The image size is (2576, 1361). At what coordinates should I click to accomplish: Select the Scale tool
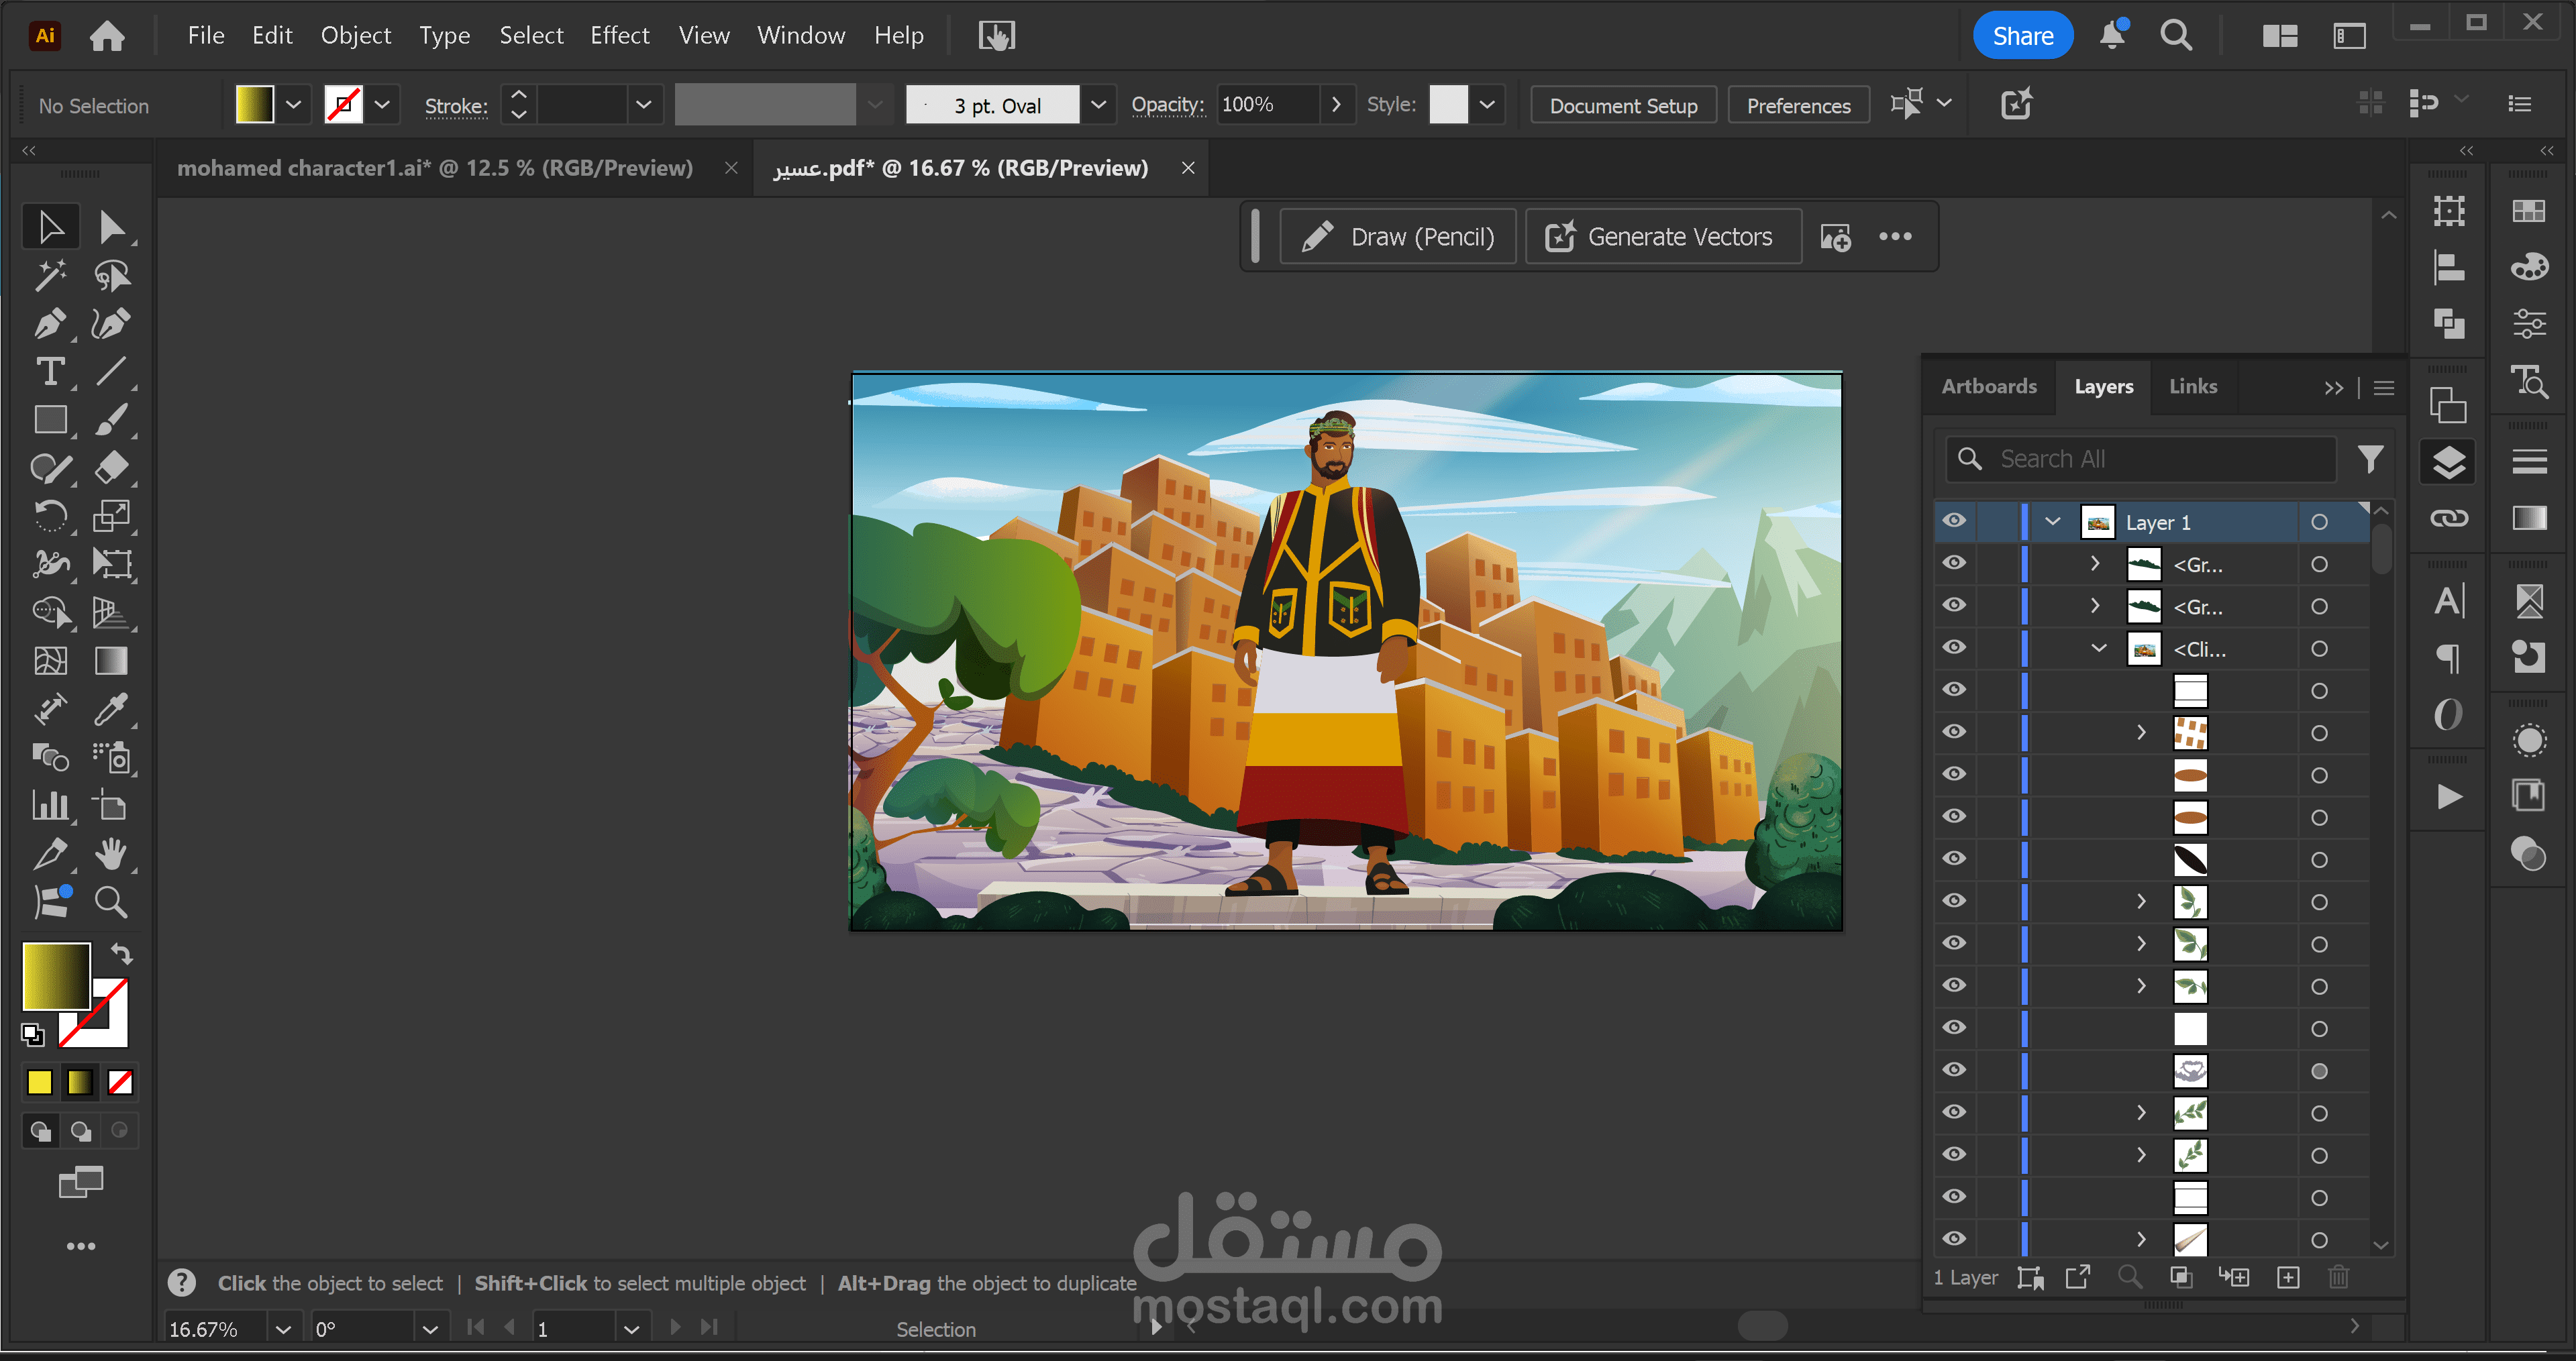click(112, 515)
